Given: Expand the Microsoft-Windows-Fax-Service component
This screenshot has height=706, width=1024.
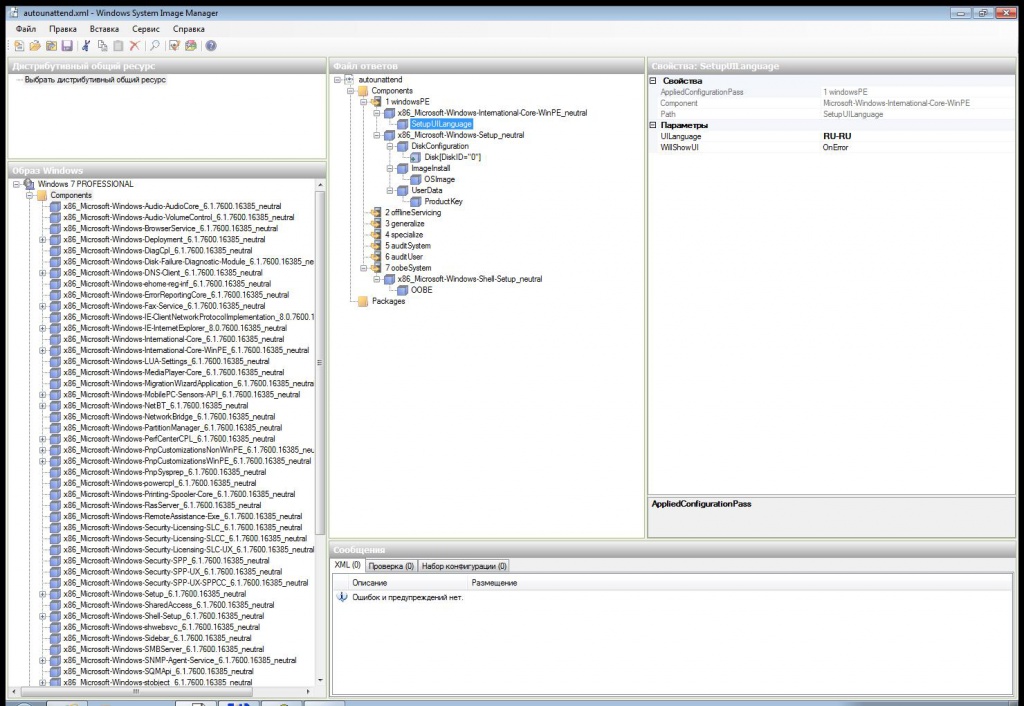Looking at the screenshot, I should click(x=42, y=306).
